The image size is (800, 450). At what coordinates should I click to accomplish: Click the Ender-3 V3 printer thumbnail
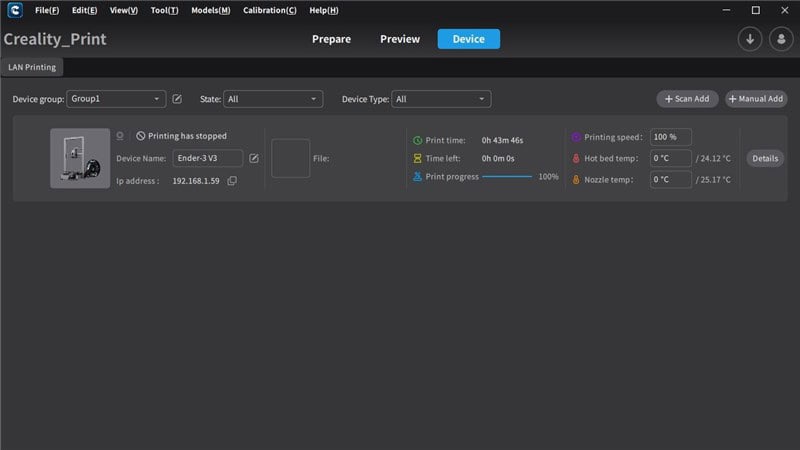coord(80,158)
